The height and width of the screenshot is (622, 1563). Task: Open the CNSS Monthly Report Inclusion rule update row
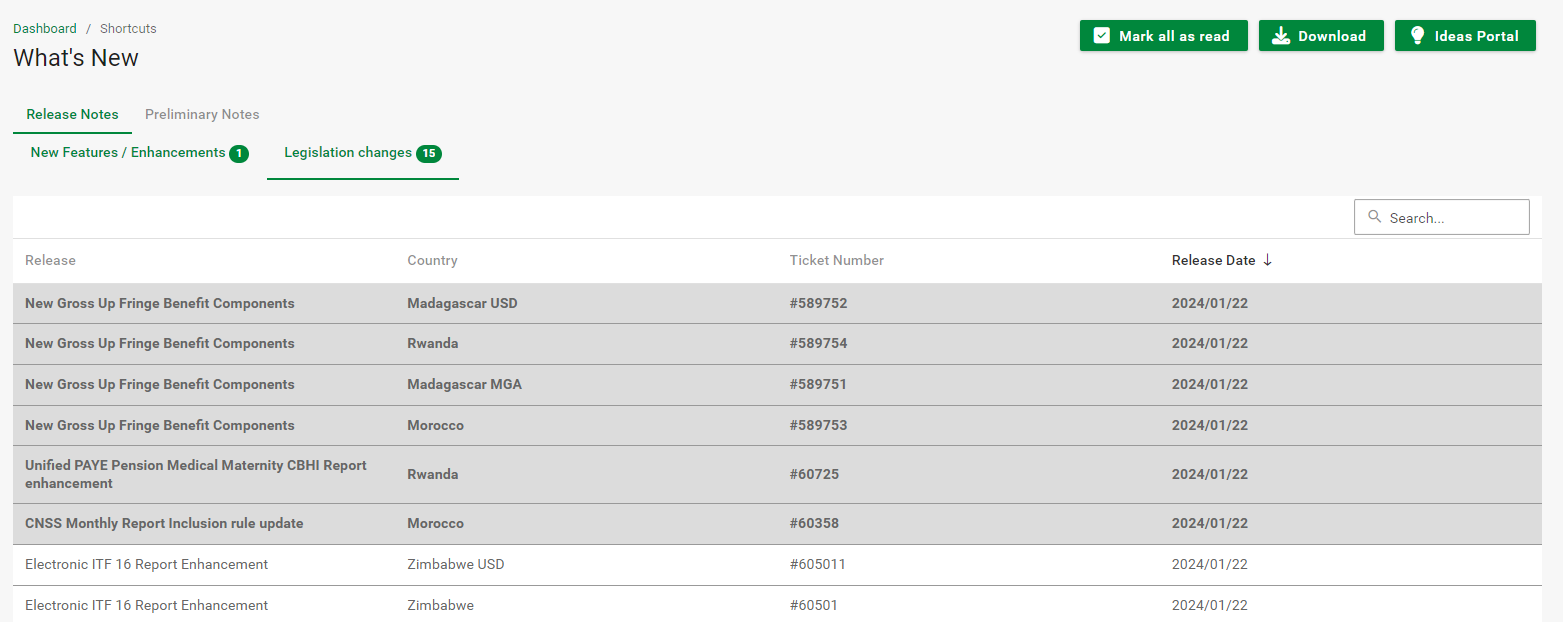[164, 523]
